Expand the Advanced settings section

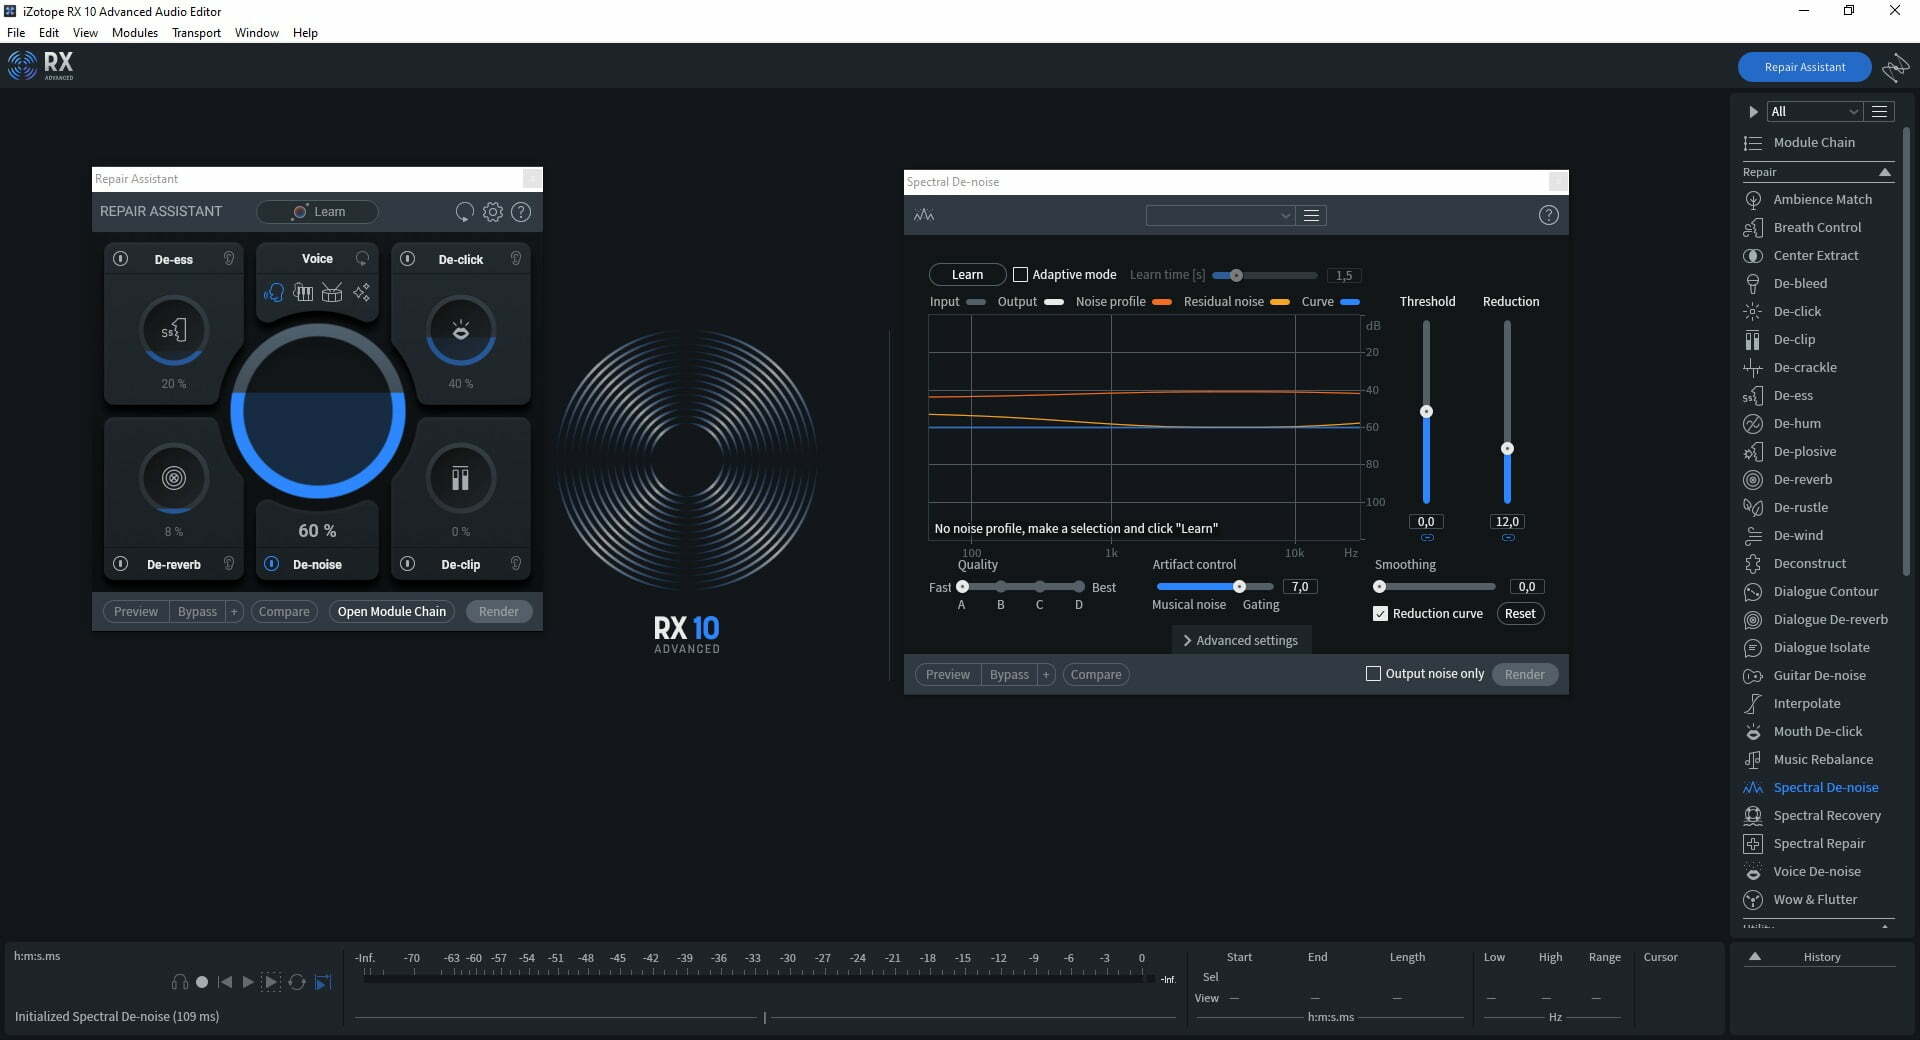pyautogui.click(x=1240, y=641)
